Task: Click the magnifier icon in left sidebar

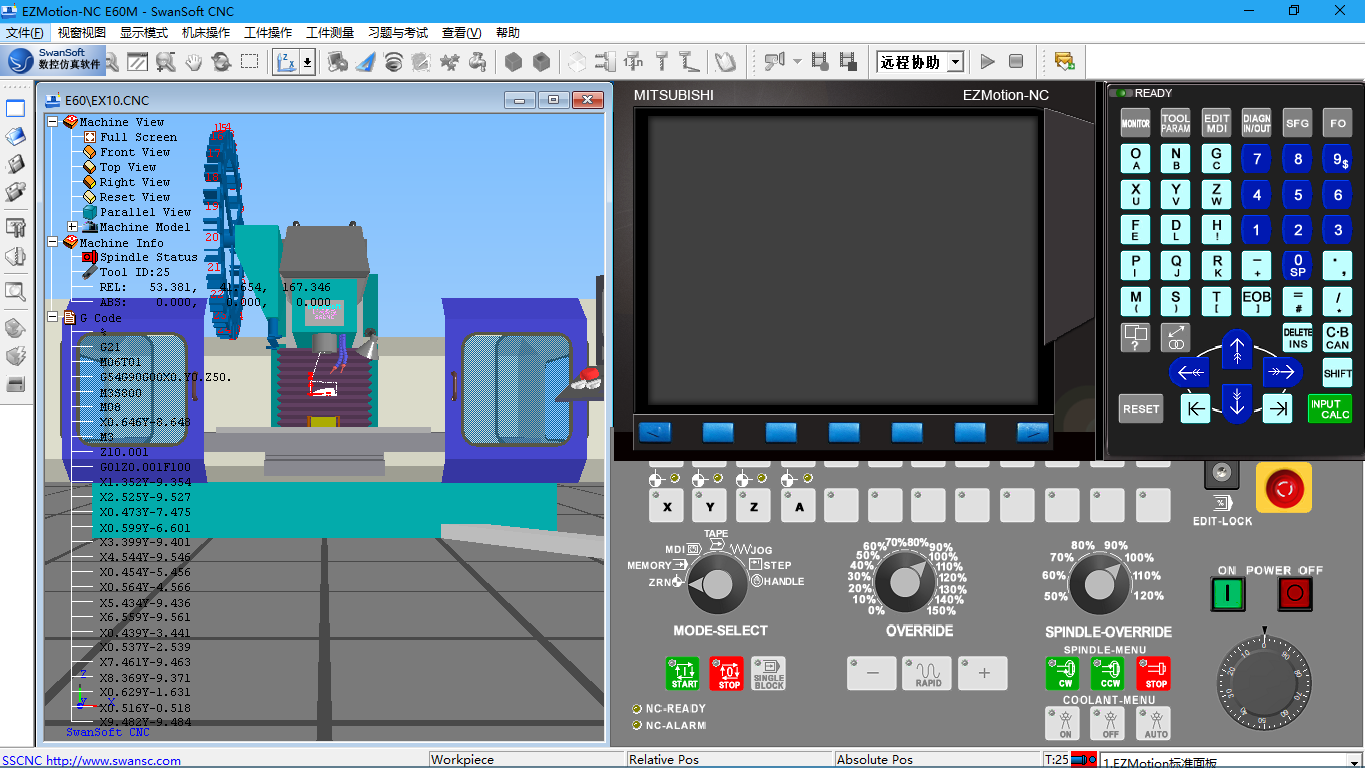Action: [x=15, y=292]
